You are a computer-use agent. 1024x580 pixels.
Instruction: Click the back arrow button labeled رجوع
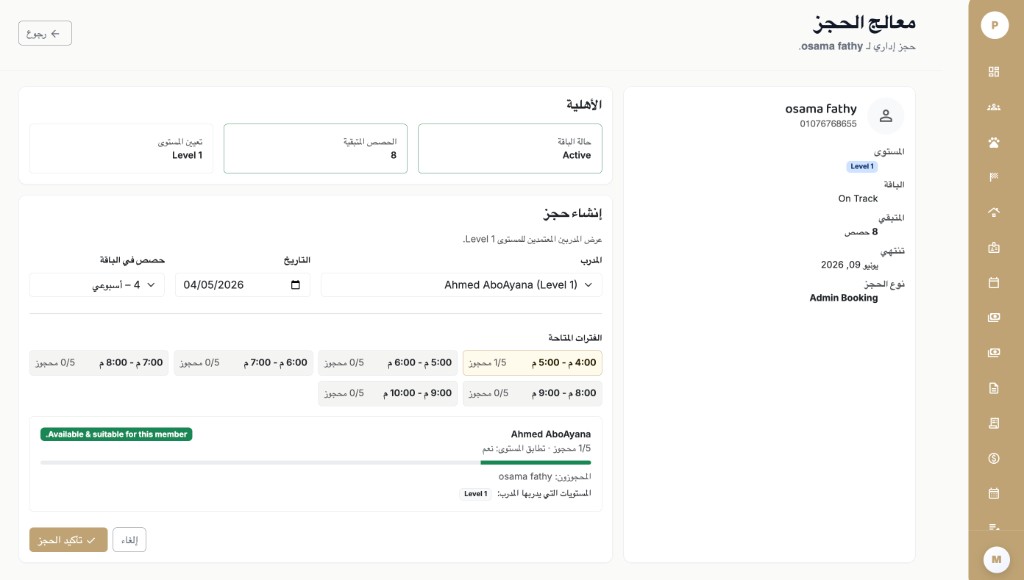point(45,33)
